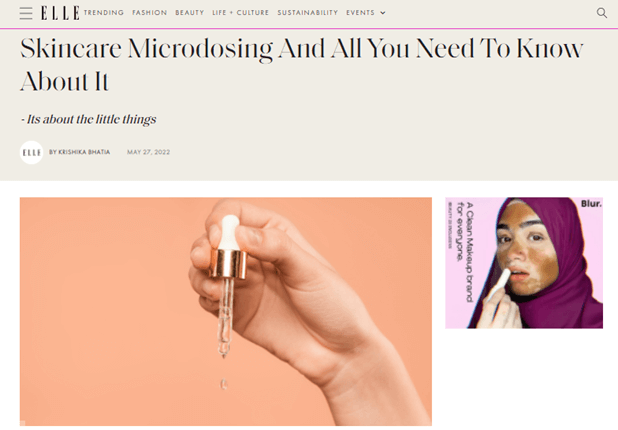
Task: Open the Beauty section
Action: [x=190, y=13]
